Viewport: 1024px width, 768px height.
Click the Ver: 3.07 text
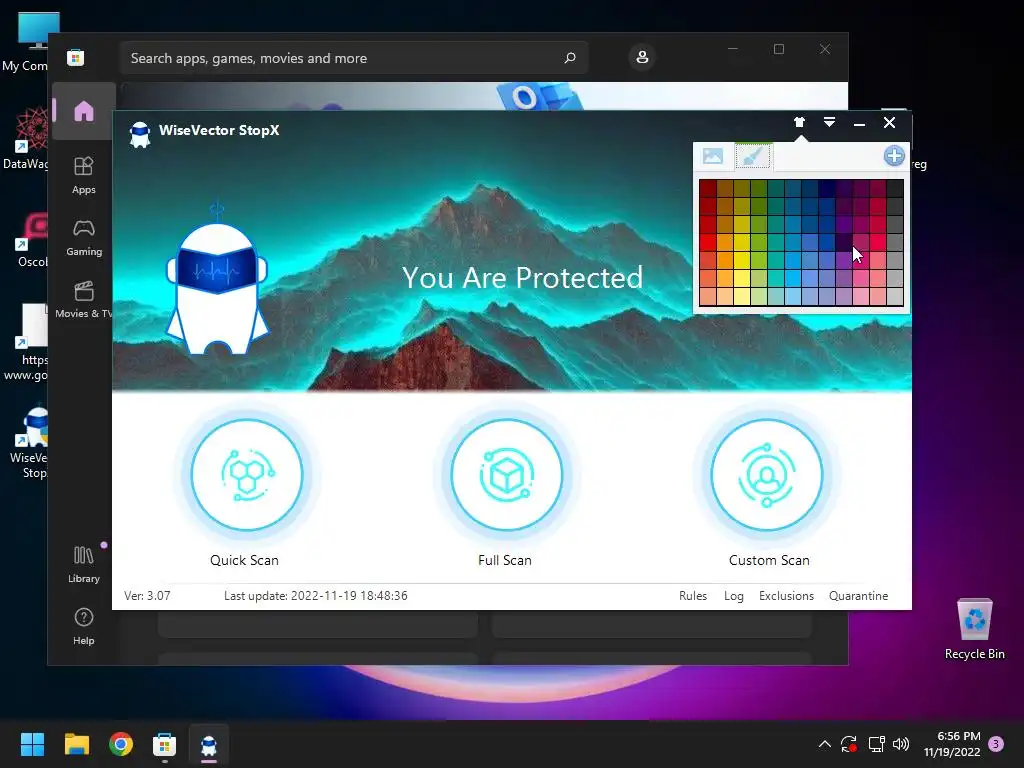[147, 596]
